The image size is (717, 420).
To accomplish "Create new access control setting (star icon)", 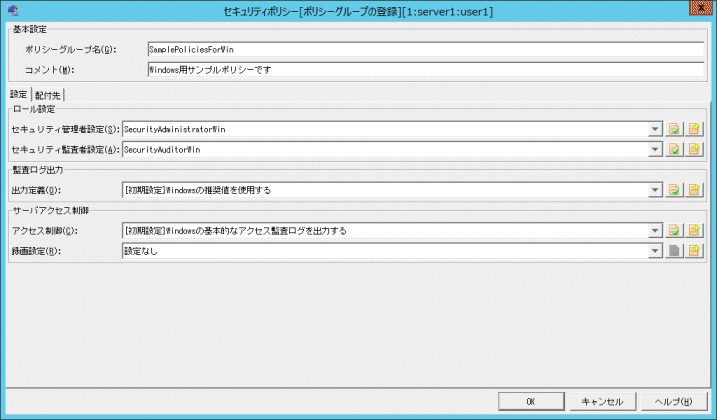I will [694, 230].
